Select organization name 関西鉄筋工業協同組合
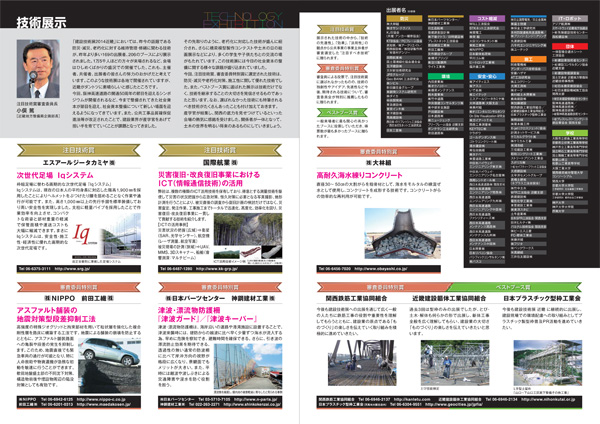The image size is (600, 424). 356,298
